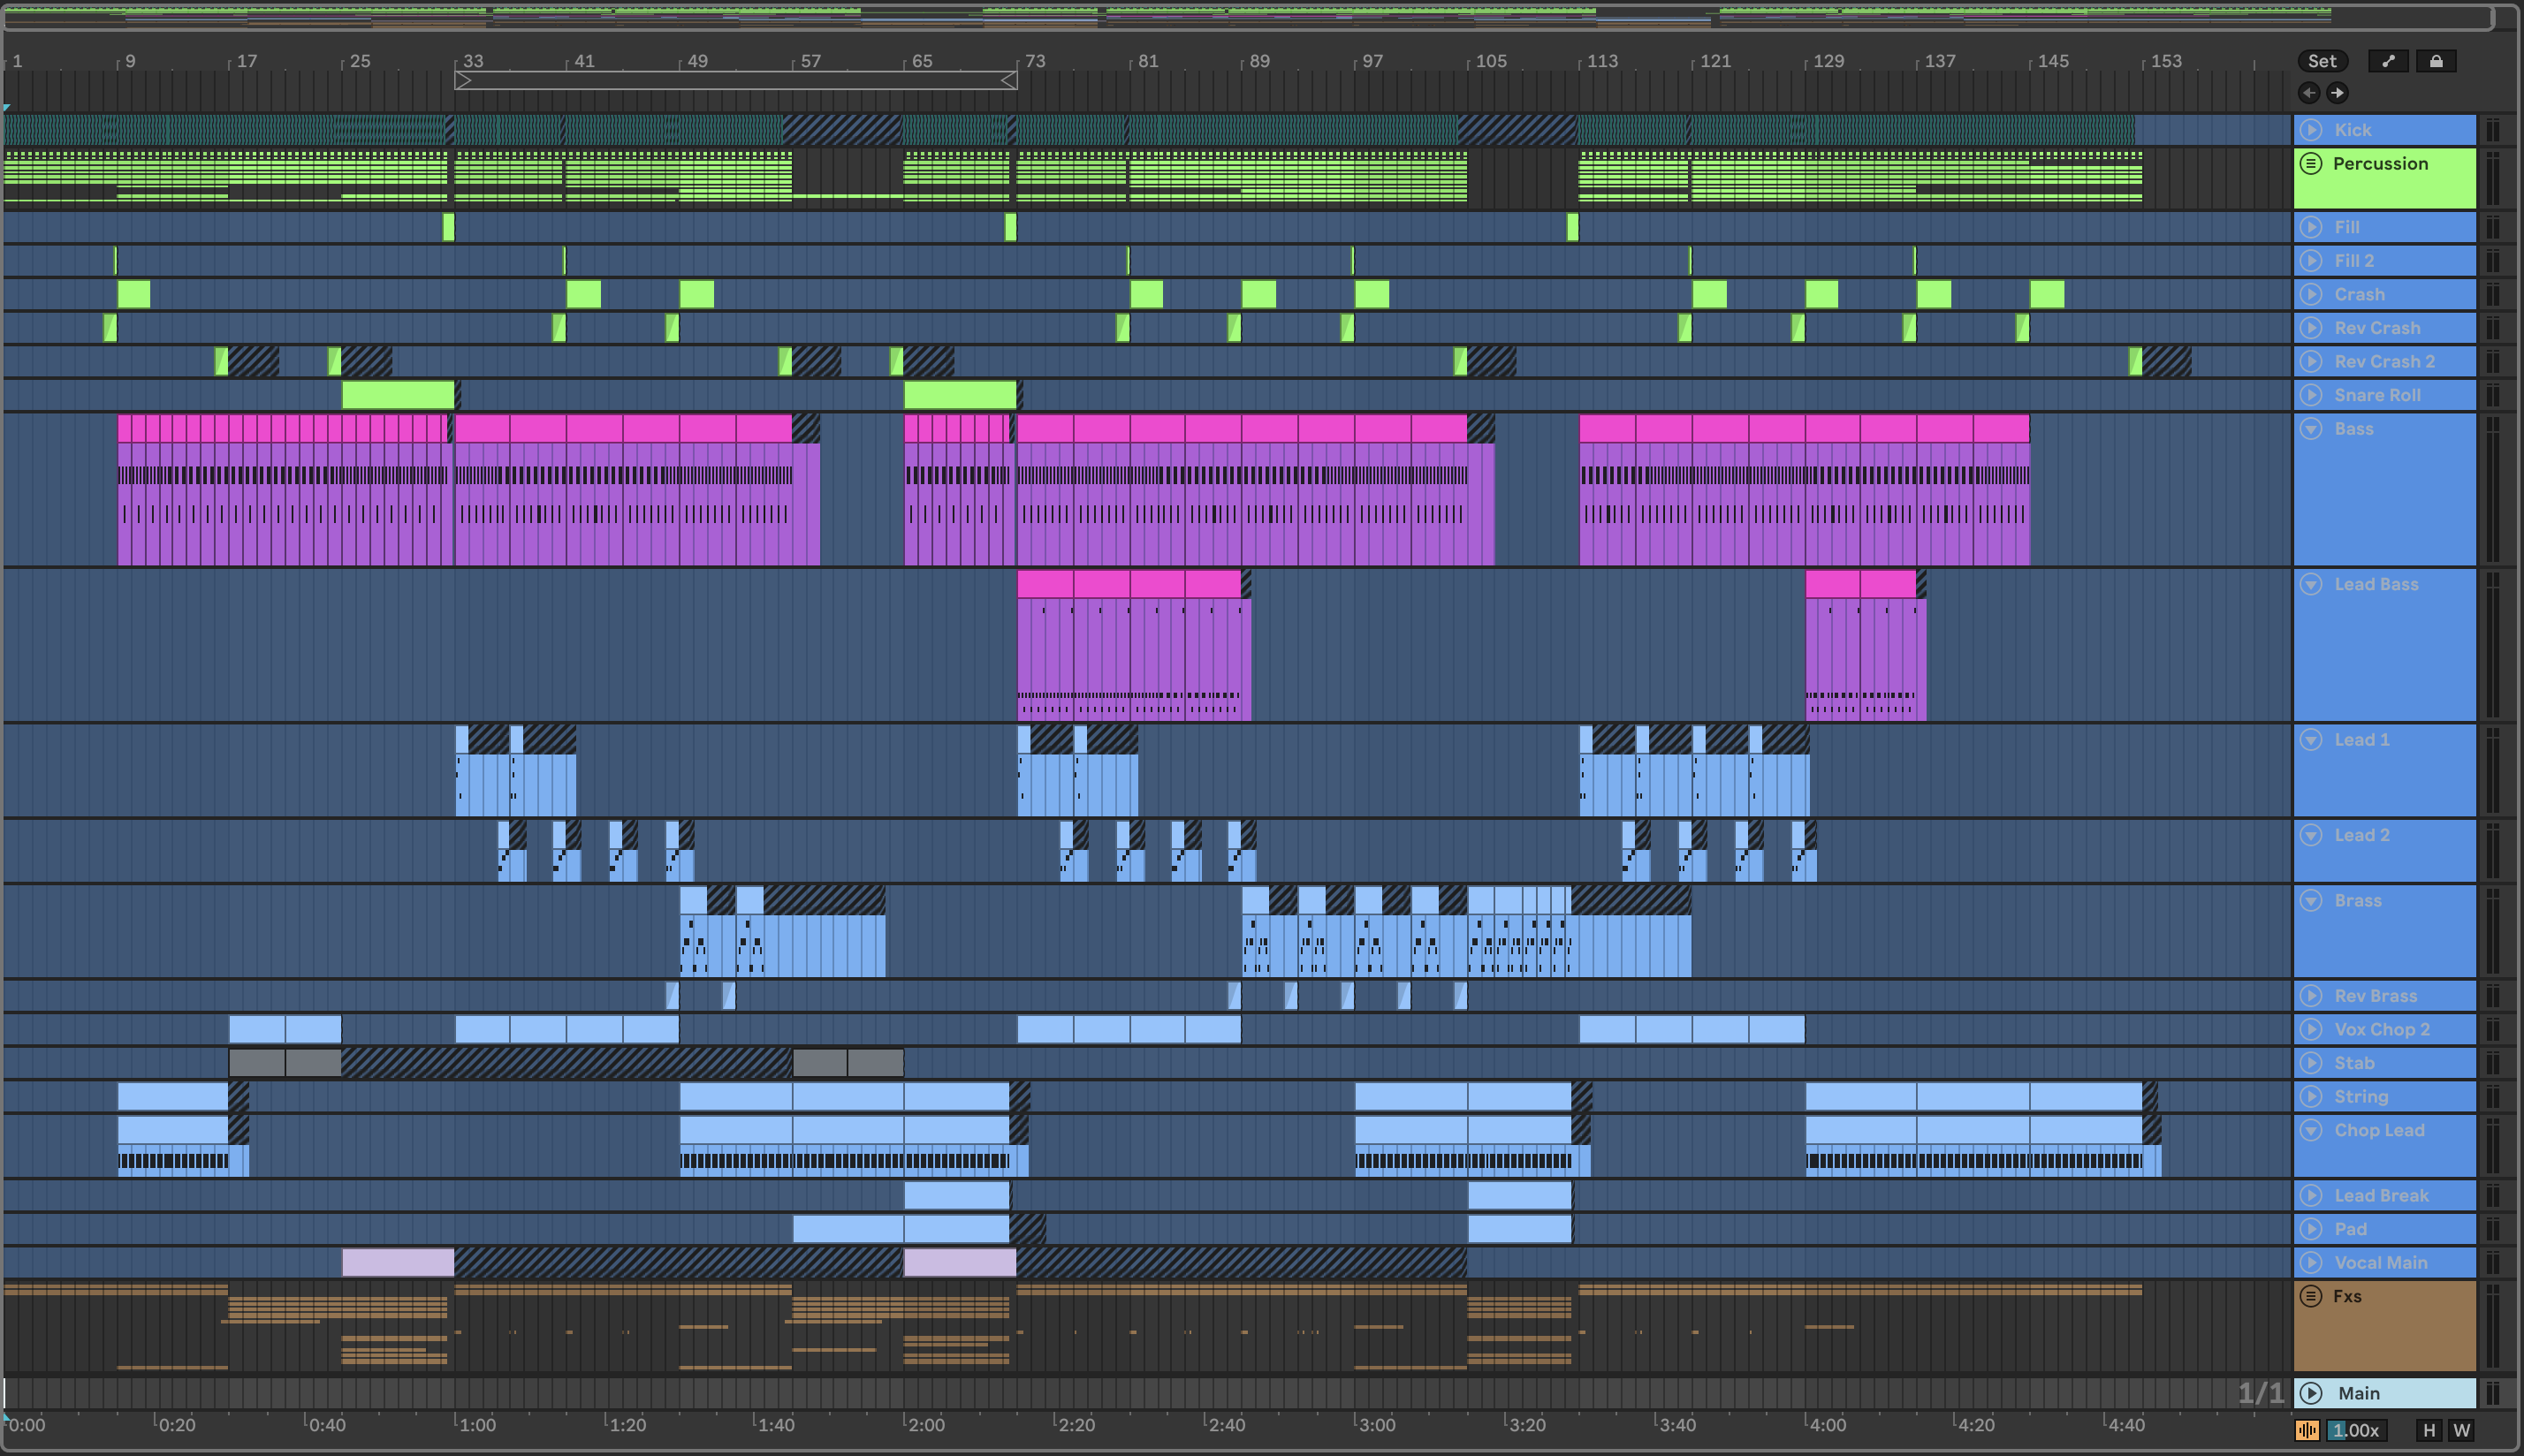Screen dimensions: 2524x1456
Task: Click the Vocal Main track icon
Action: click(x=2311, y=1262)
